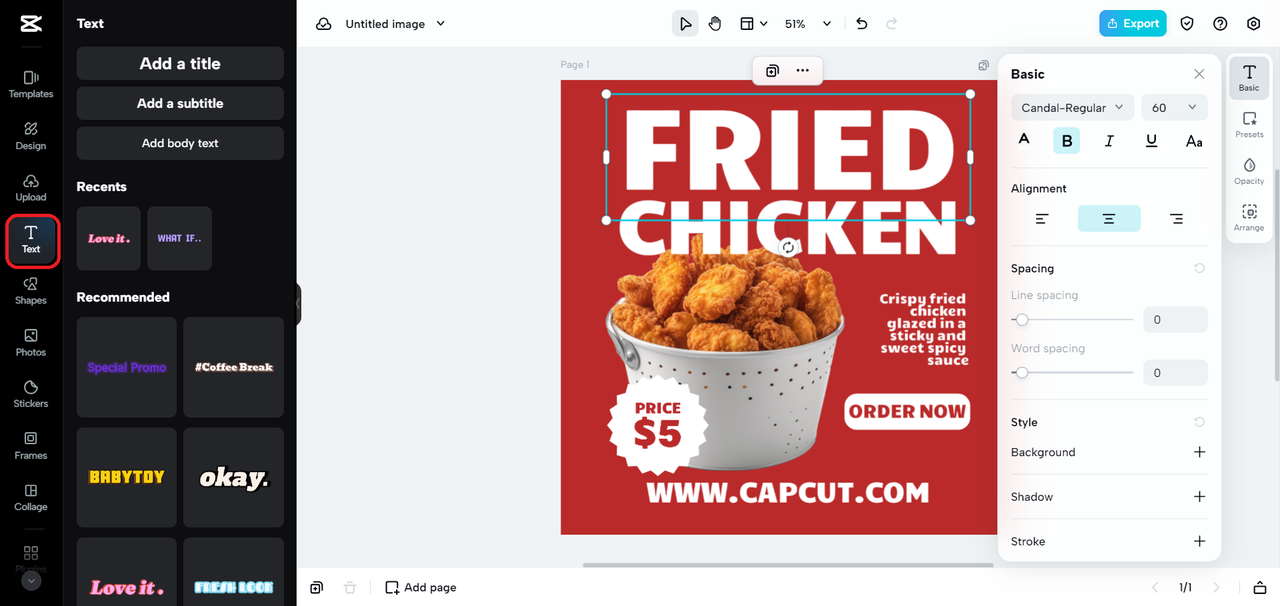Open the Frames sidebar panel
Viewport: 1280px width, 606px height.
click(31, 446)
